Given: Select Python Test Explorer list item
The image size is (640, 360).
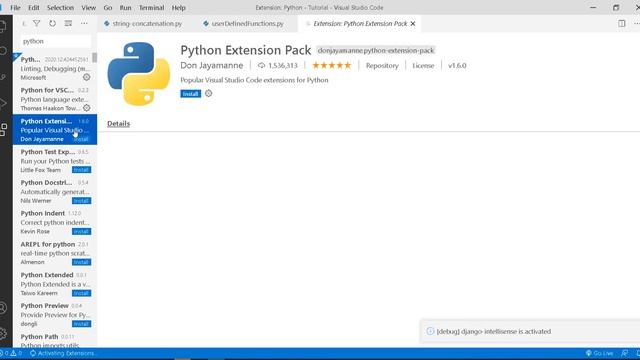Looking at the screenshot, I should click(55, 160).
